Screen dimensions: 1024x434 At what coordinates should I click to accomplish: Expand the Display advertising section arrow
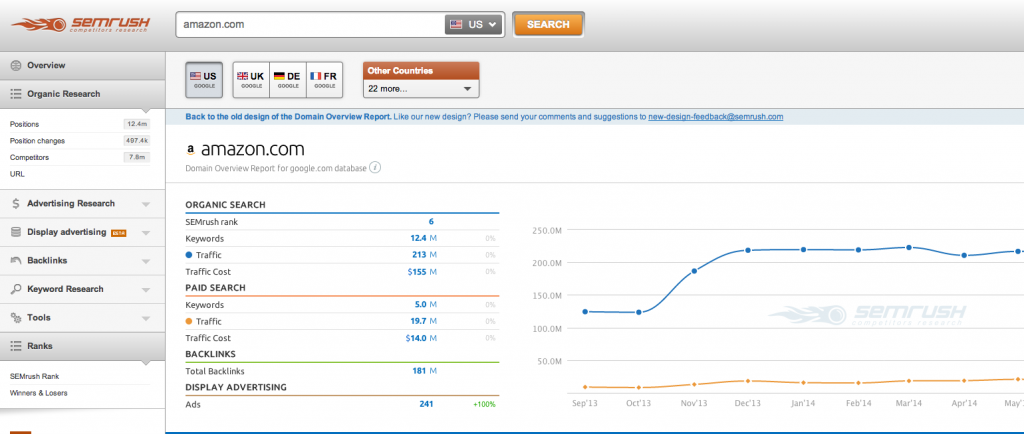coord(146,233)
